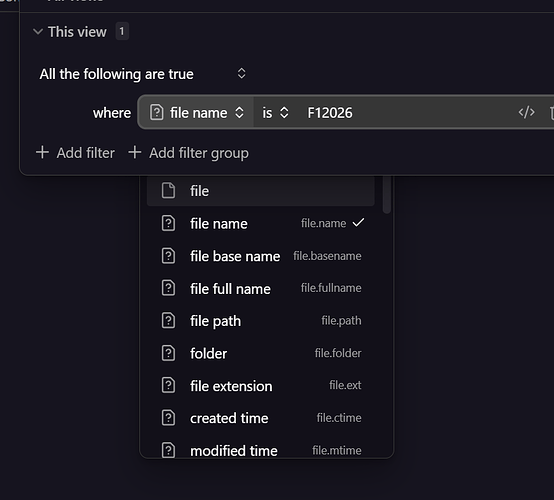
Task: Click the plus icon next to Add filter group
Action: pos(135,153)
